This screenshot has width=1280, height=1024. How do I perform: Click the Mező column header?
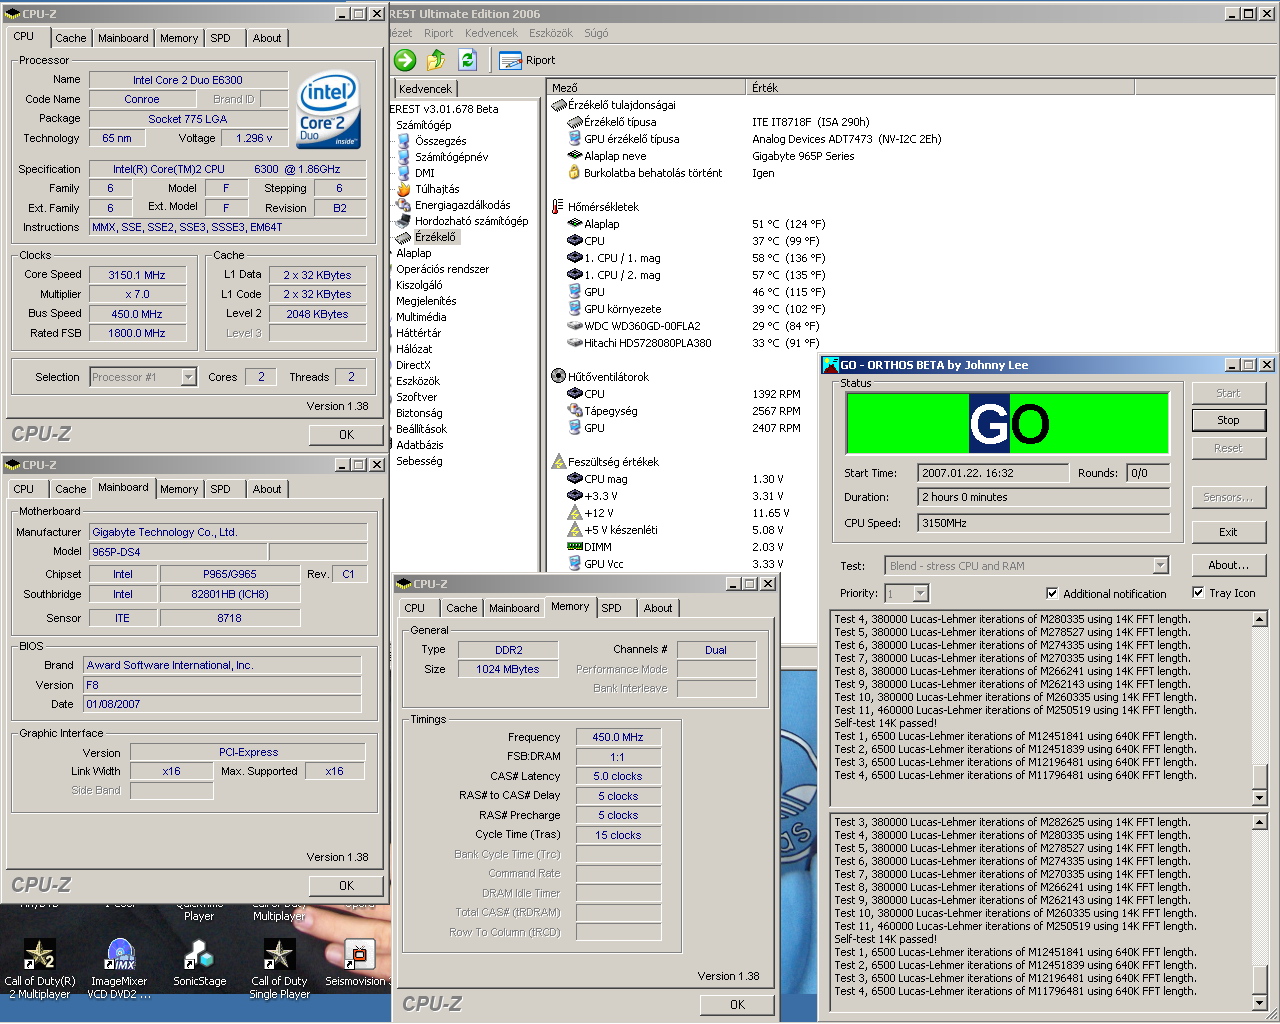click(646, 88)
